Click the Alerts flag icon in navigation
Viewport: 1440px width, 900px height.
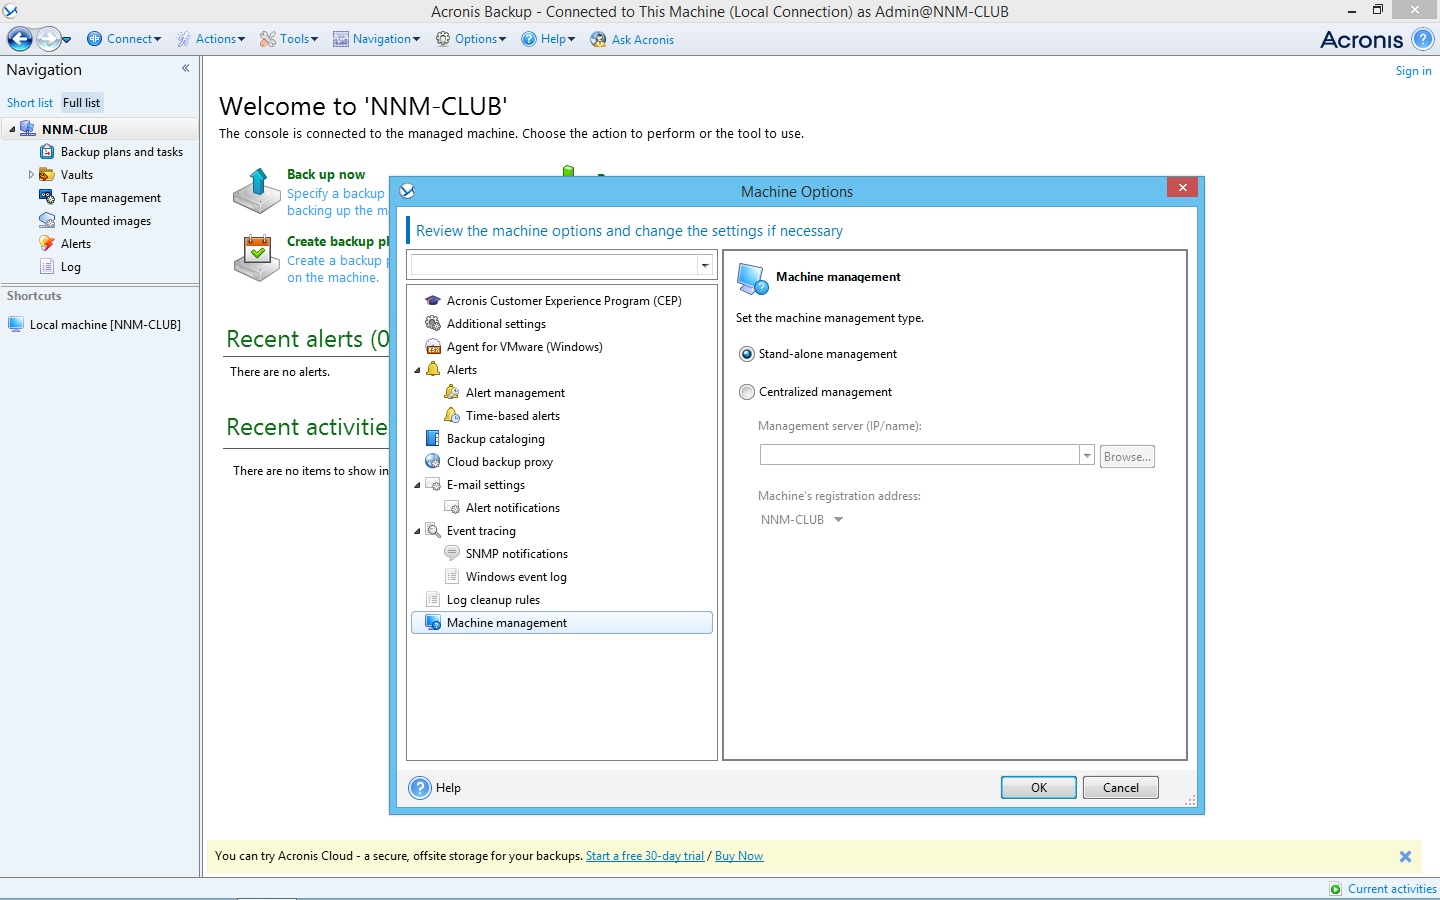pos(47,244)
